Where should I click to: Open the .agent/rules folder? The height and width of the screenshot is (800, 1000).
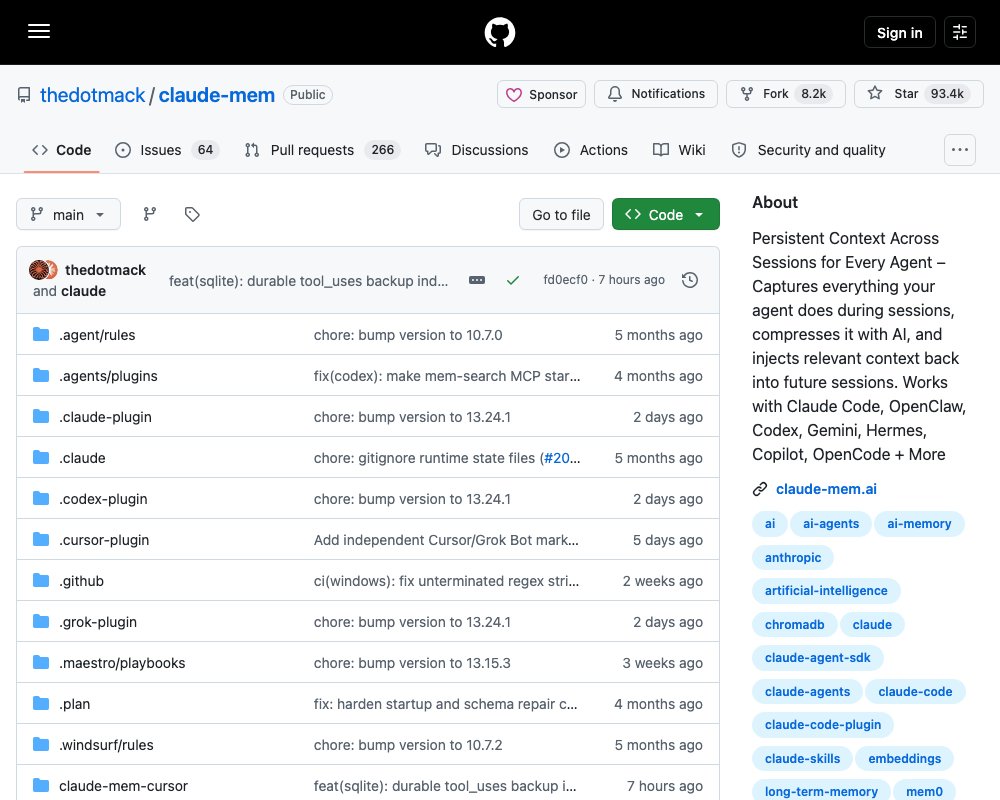click(97, 335)
